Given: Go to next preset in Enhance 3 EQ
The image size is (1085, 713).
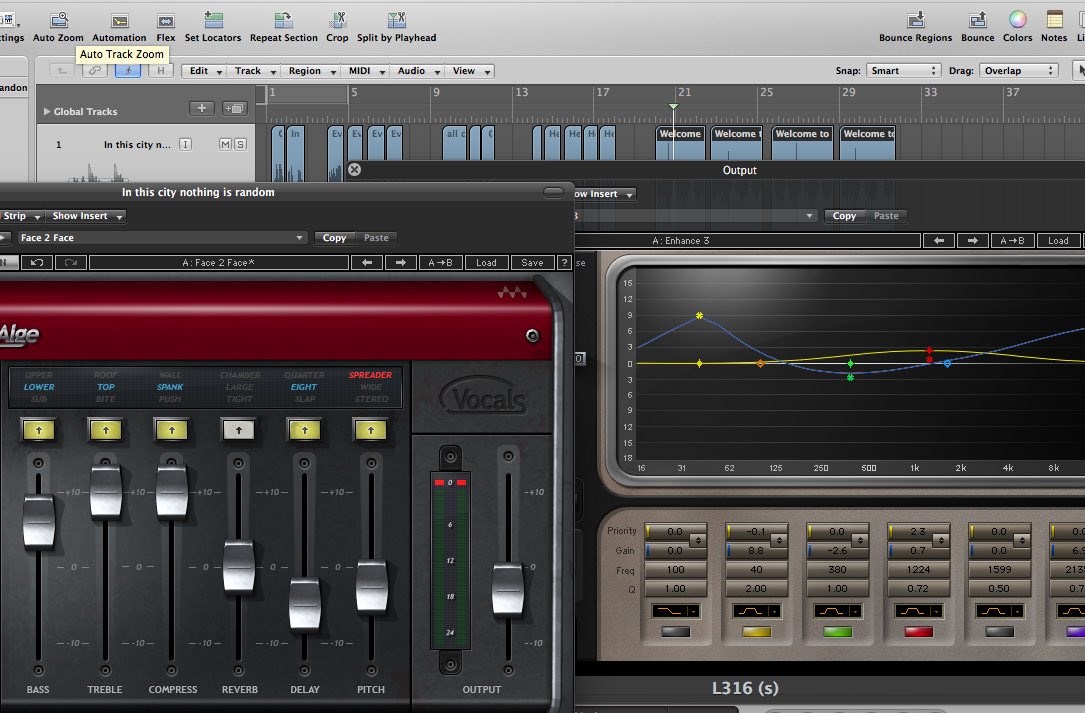Looking at the screenshot, I should [x=972, y=240].
